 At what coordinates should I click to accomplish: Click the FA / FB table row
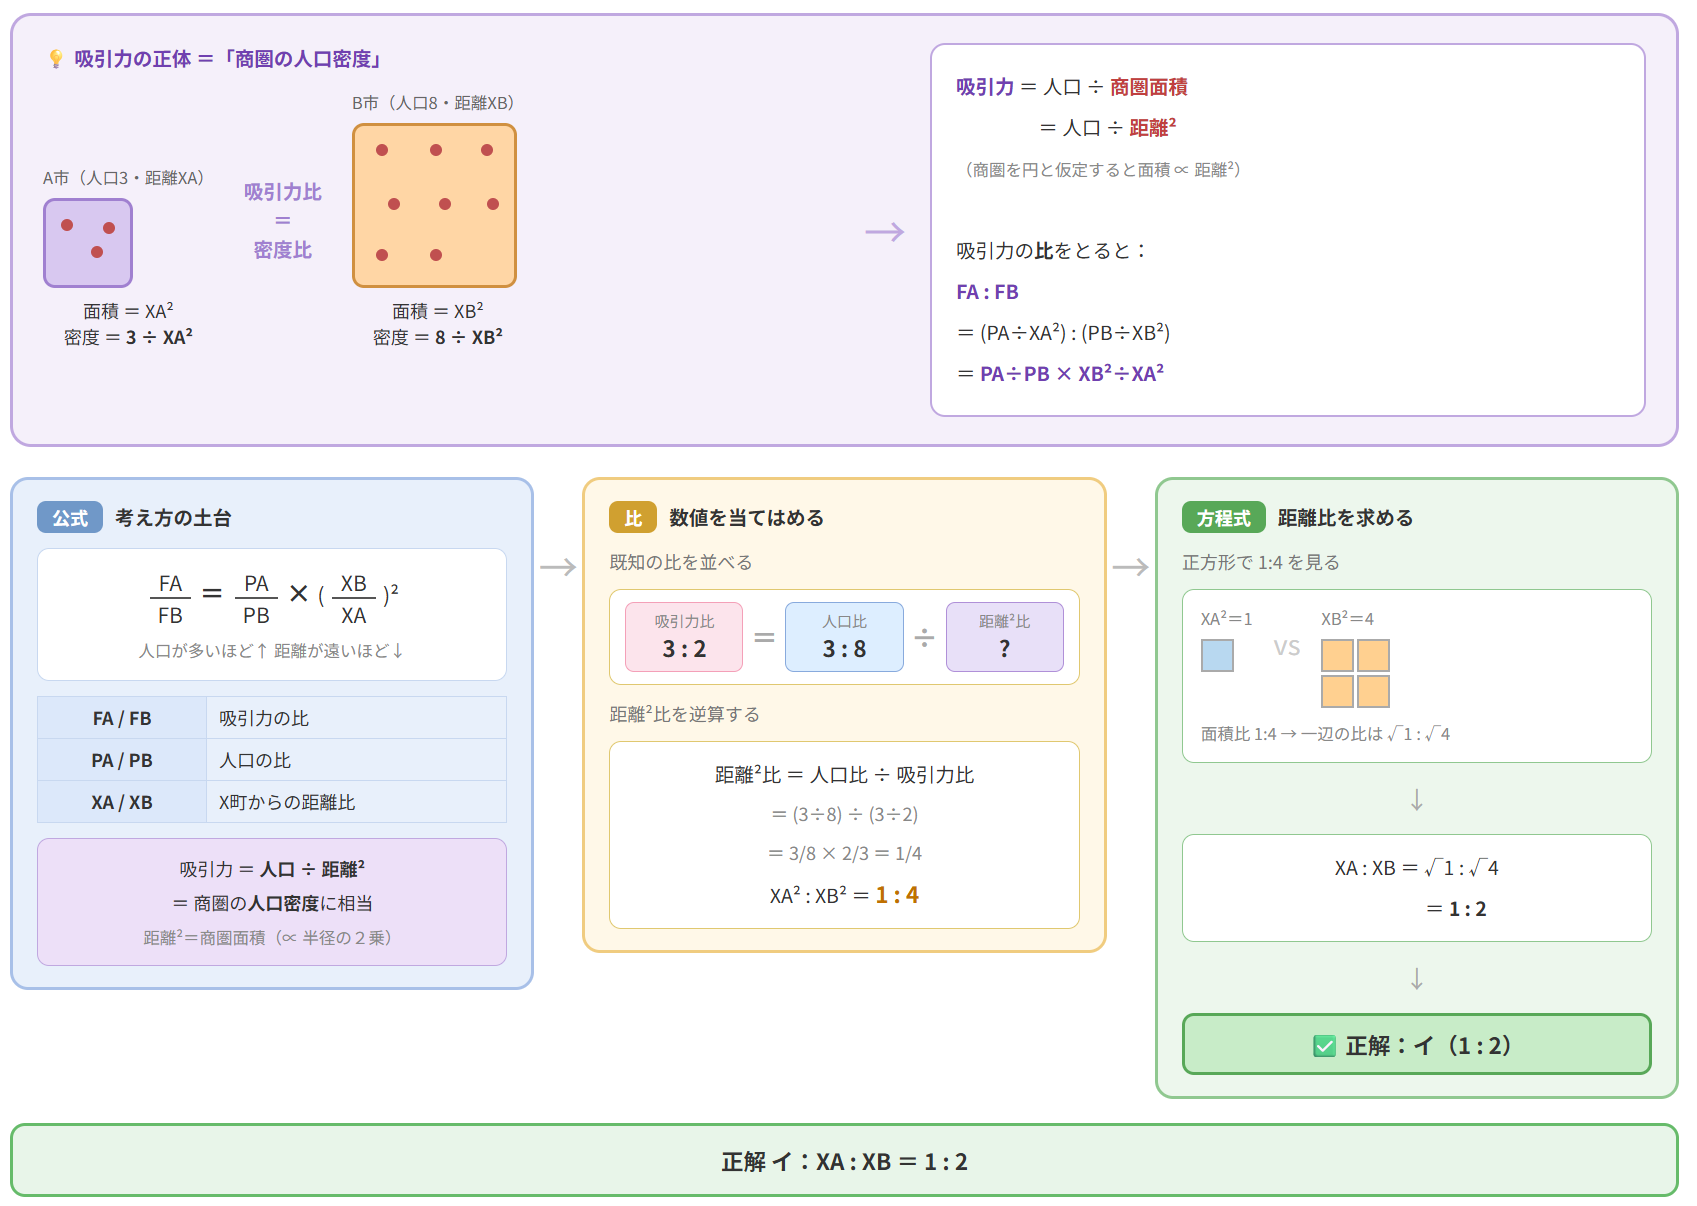[271, 718]
